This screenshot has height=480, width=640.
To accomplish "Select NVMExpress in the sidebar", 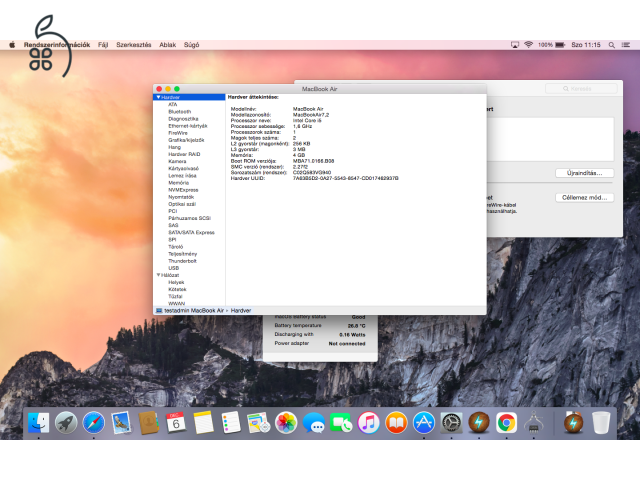I will (183, 190).
